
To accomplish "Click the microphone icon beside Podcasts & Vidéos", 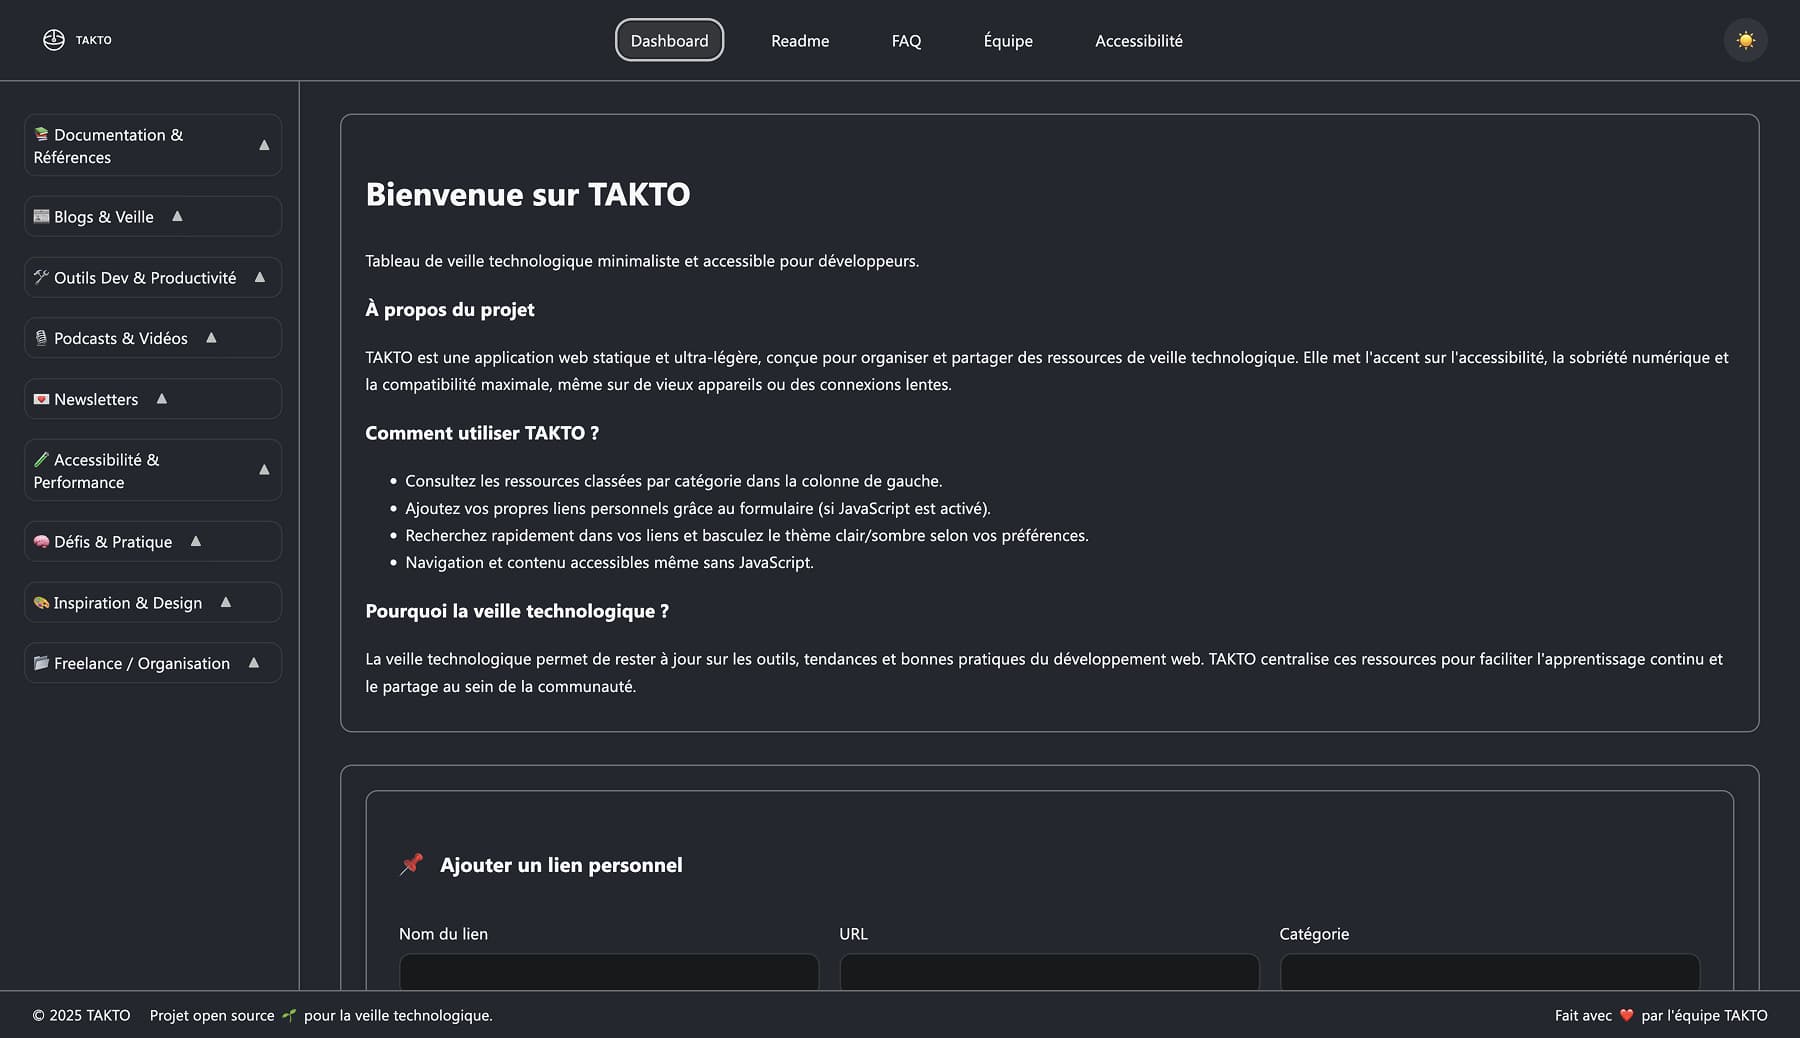I will point(40,338).
